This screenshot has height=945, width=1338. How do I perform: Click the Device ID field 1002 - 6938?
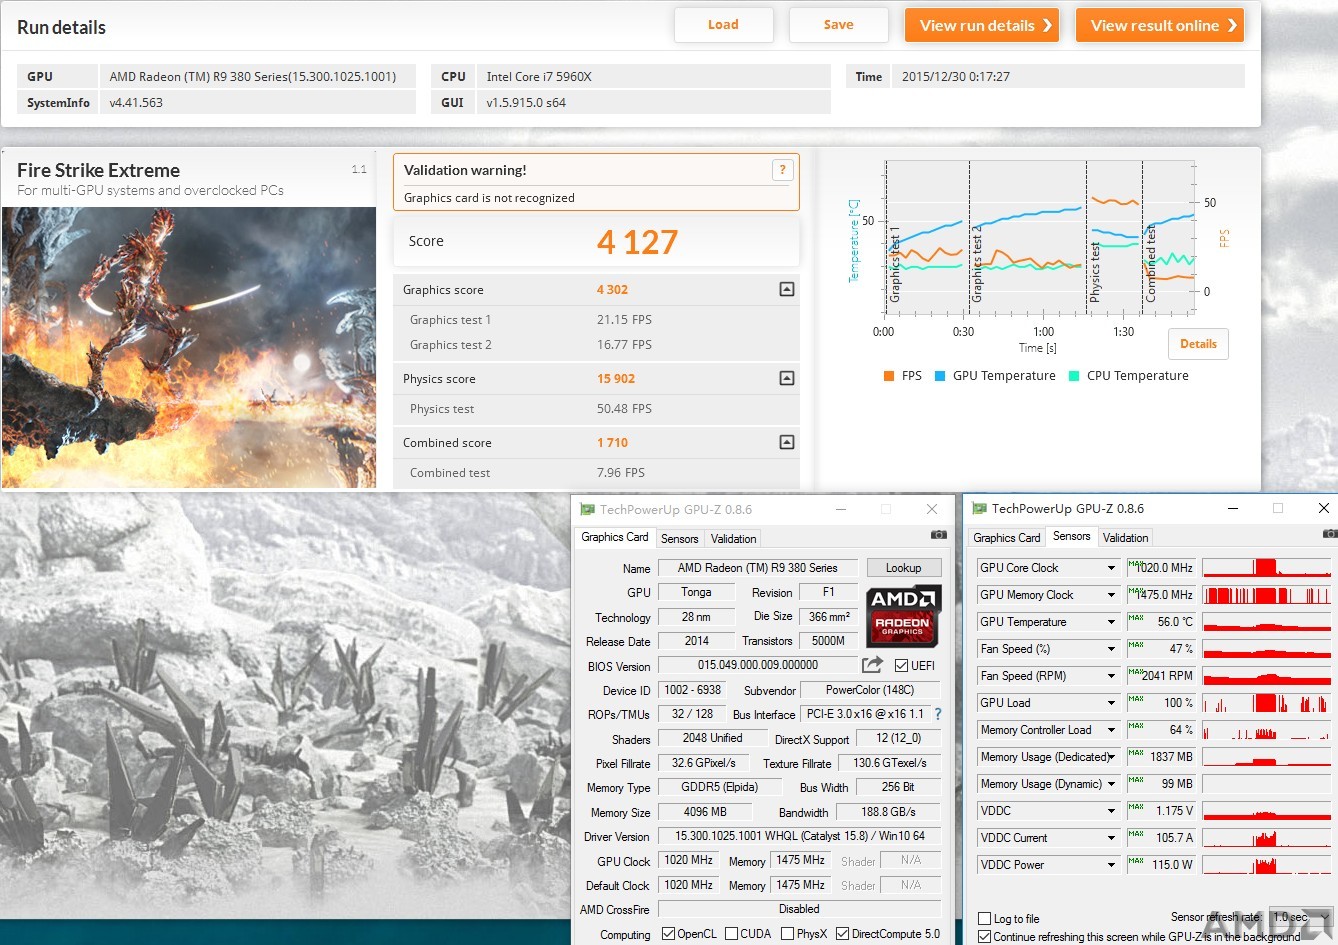(693, 690)
